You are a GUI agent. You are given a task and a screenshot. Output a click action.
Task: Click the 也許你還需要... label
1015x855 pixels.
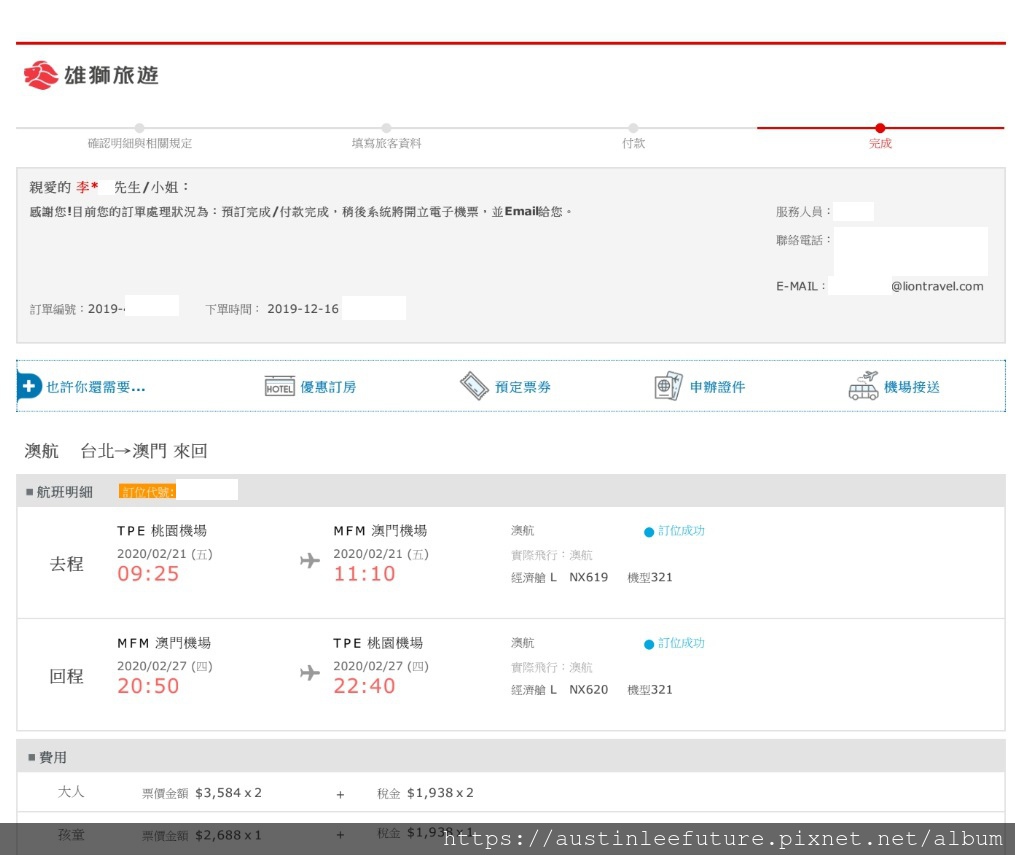click(96, 387)
